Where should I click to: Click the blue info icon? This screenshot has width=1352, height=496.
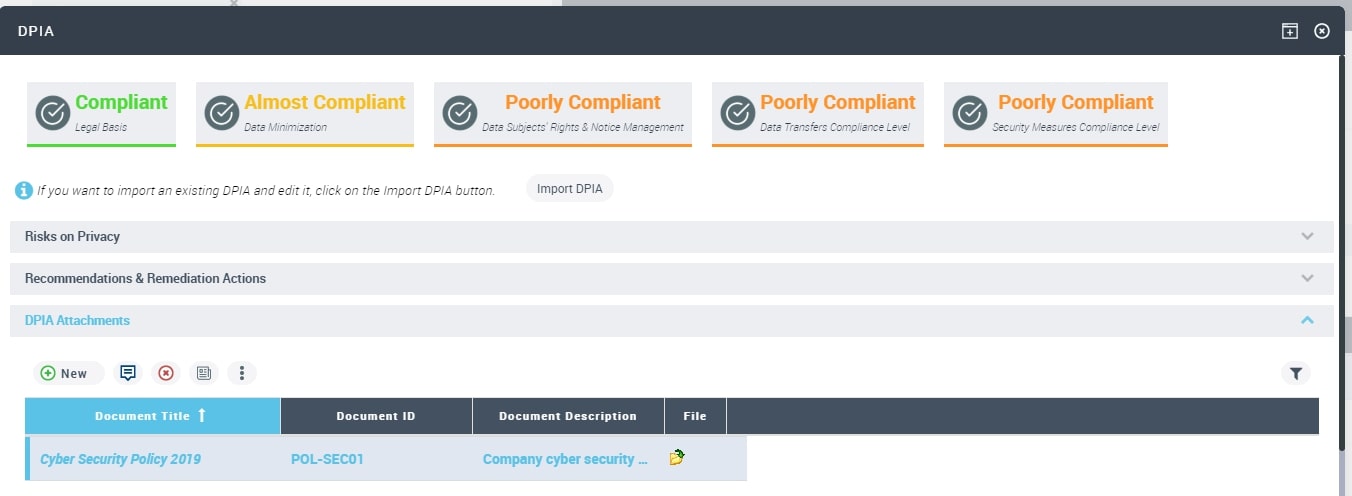[24, 190]
